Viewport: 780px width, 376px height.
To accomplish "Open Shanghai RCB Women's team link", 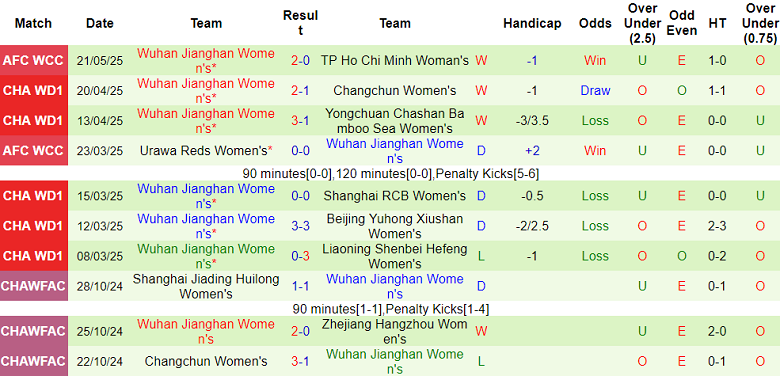I will pos(395,196).
